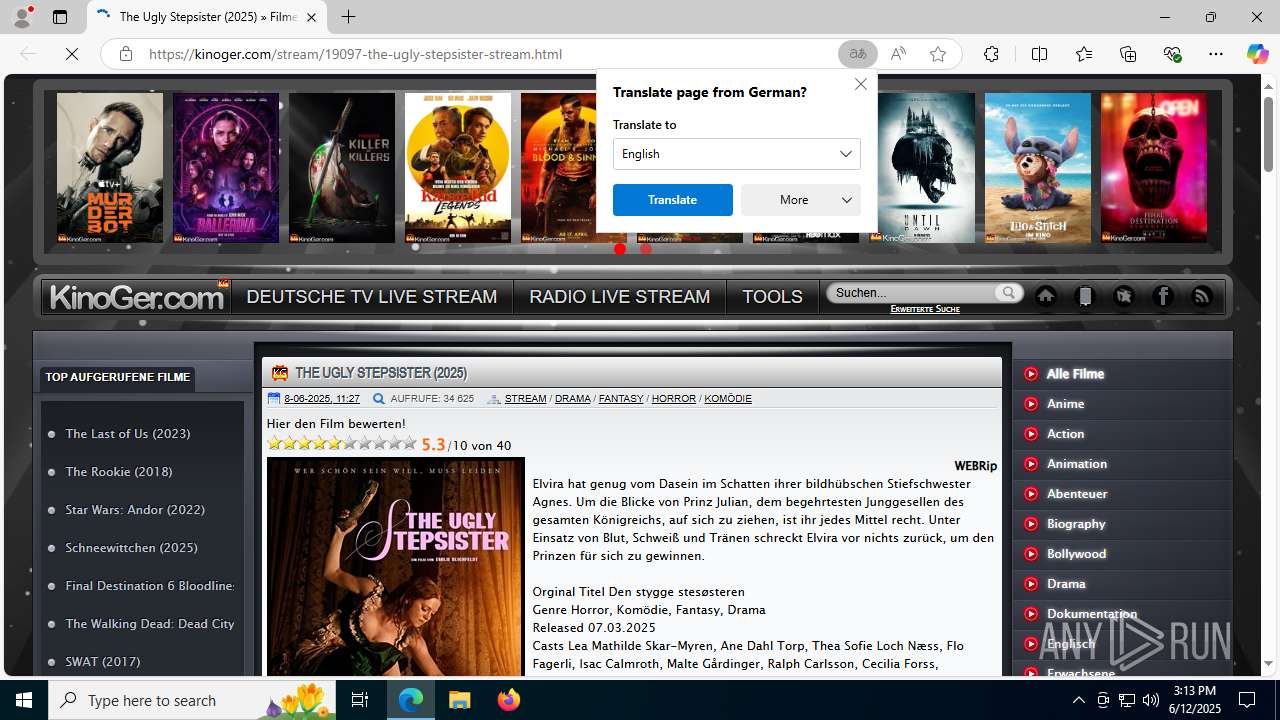Click the FANTASY genre tag link
Viewport: 1280px width, 720px height.
pos(621,398)
